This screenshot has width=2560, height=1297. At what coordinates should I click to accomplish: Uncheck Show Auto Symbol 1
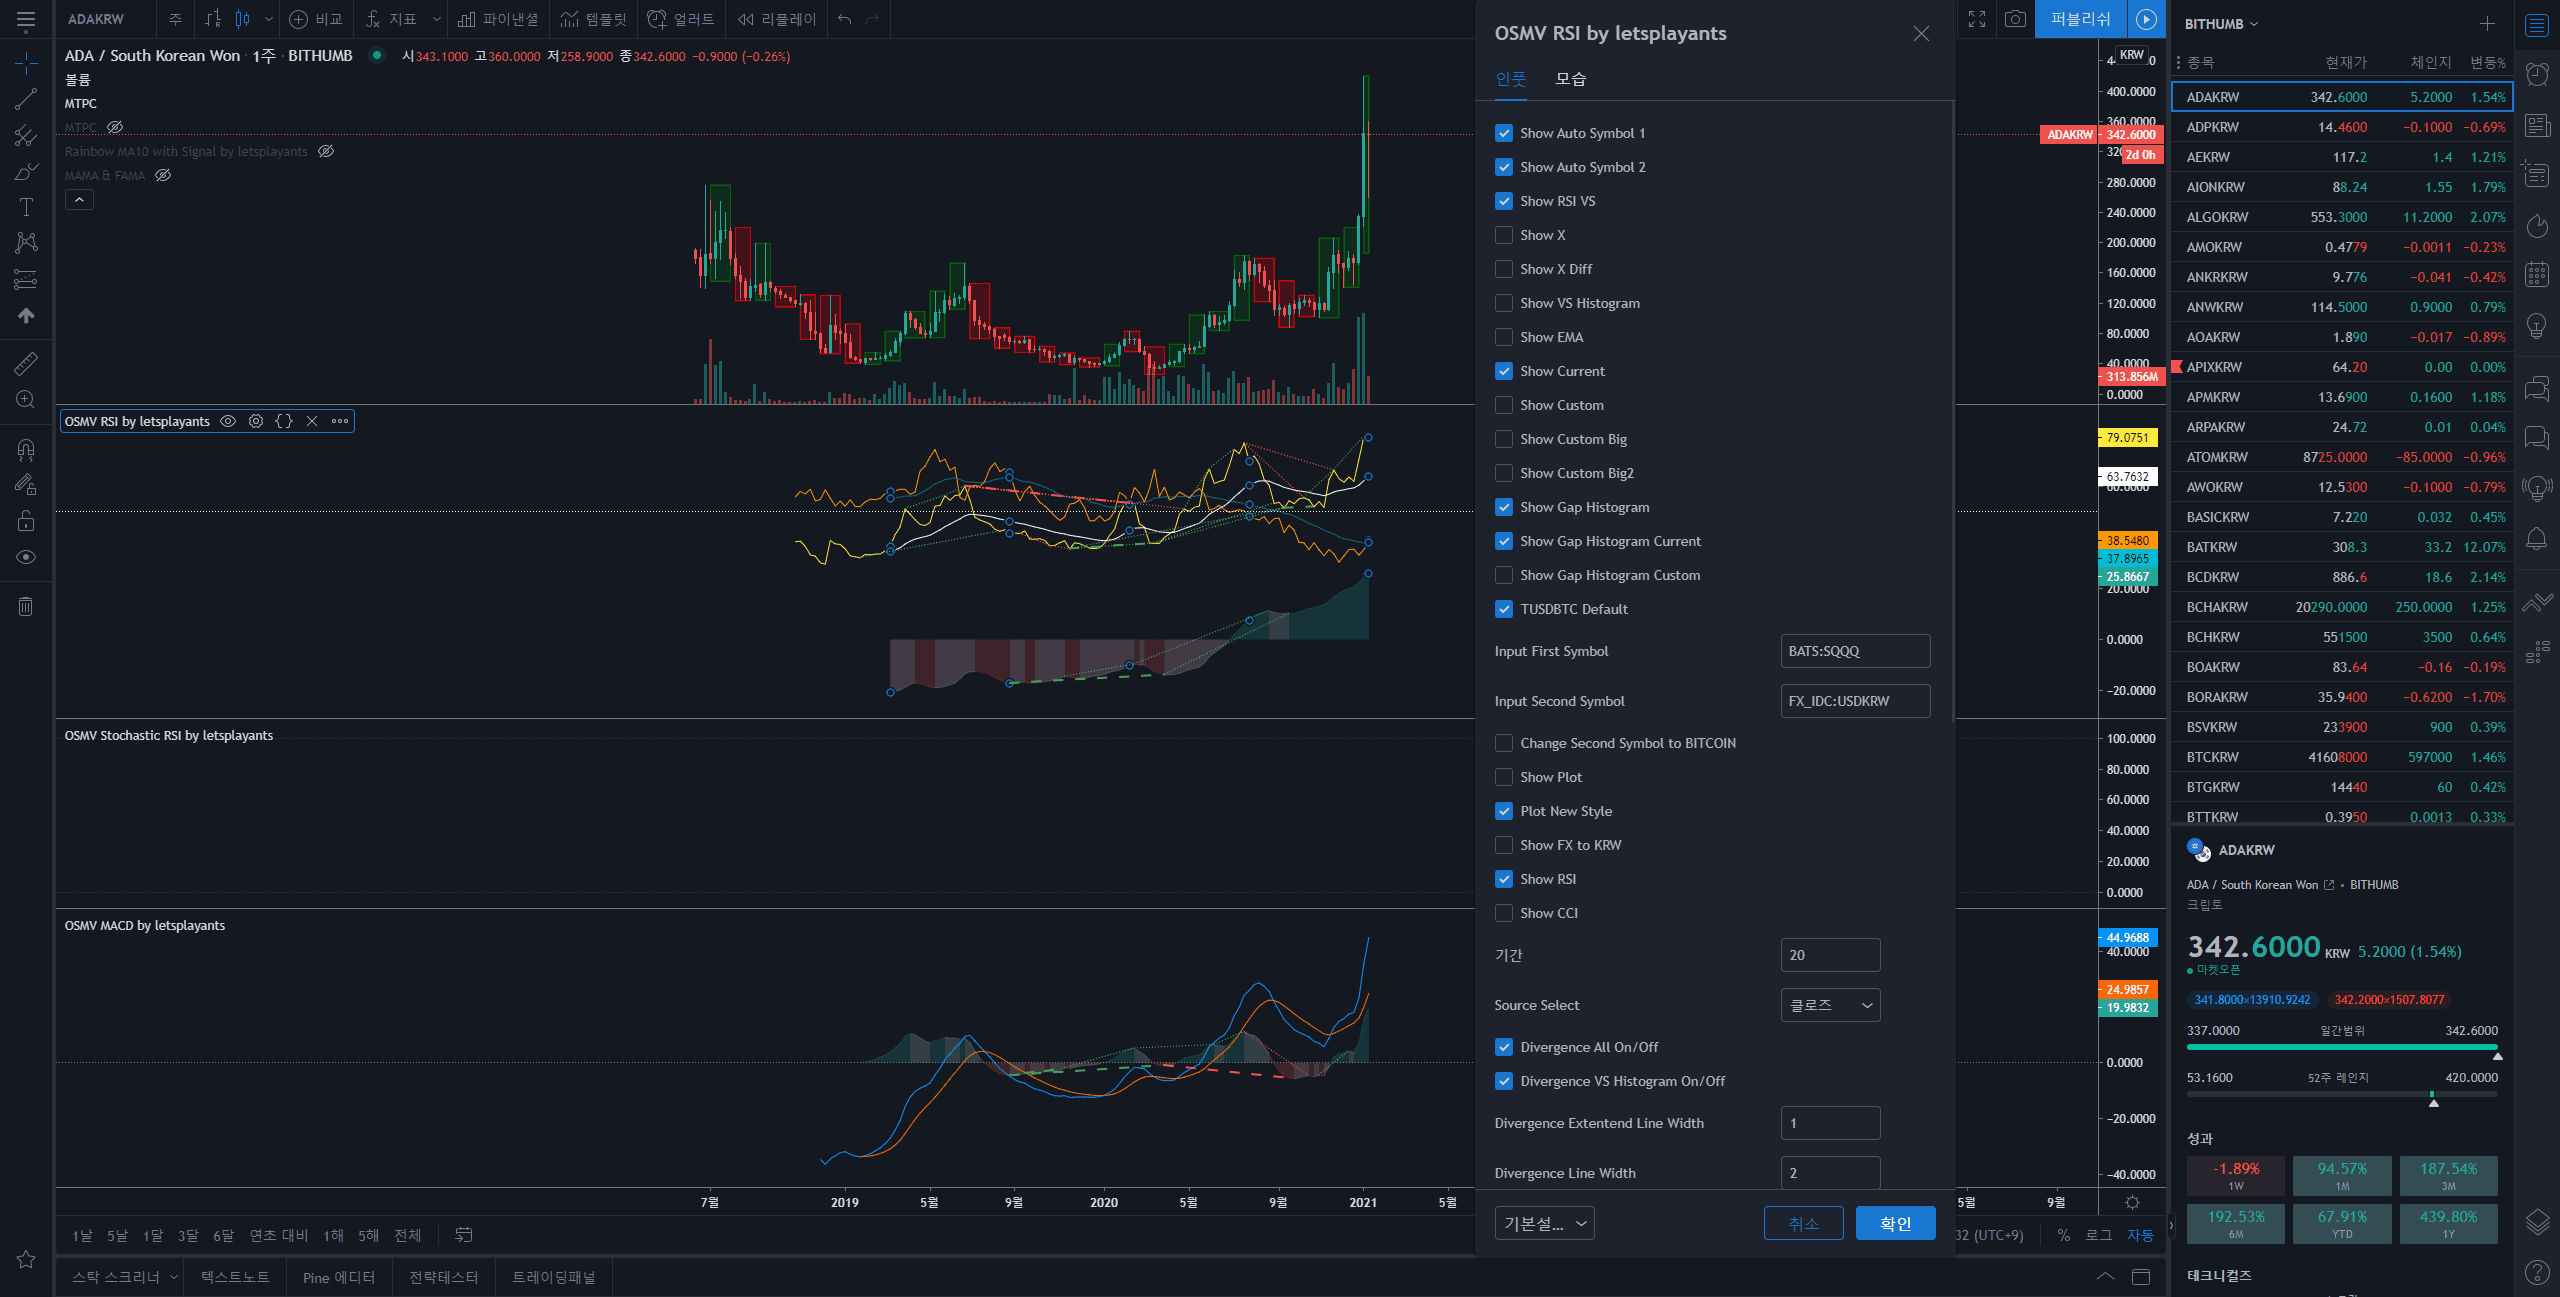[x=1504, y=133]
